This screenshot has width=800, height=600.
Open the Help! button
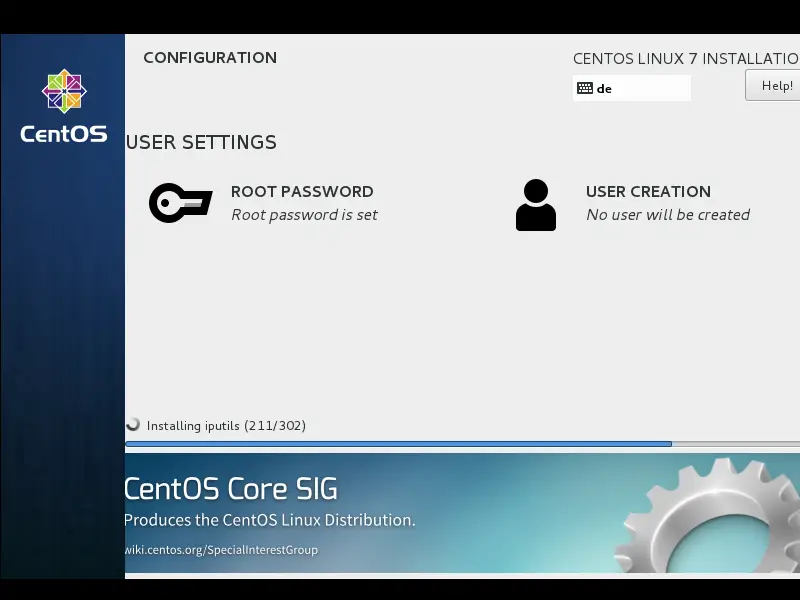[772, 85]
